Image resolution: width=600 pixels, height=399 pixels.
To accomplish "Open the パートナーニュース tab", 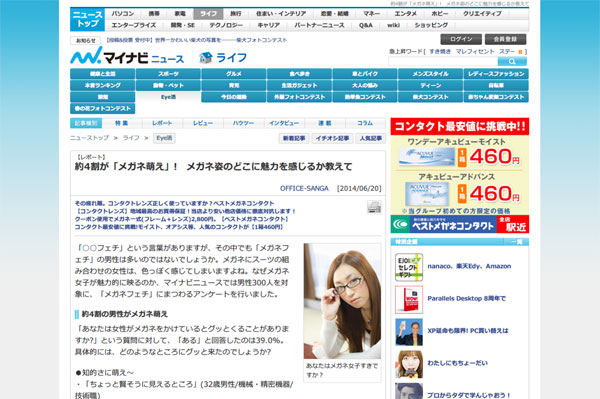I will (319, 25).
